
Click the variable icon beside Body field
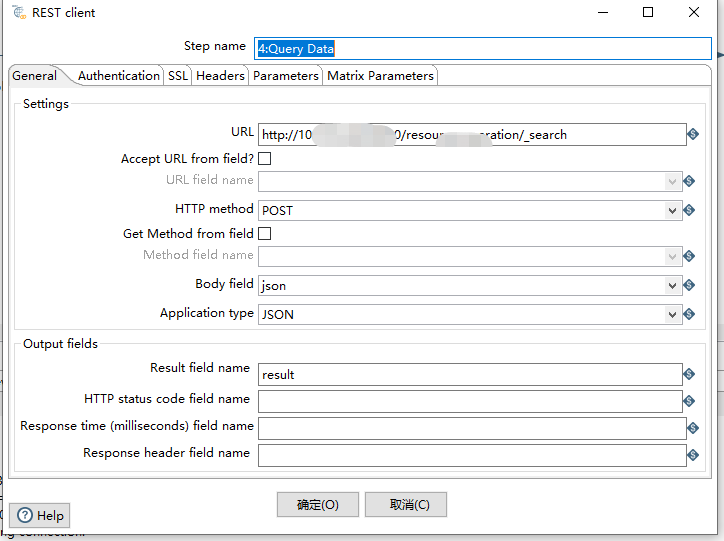689,285
